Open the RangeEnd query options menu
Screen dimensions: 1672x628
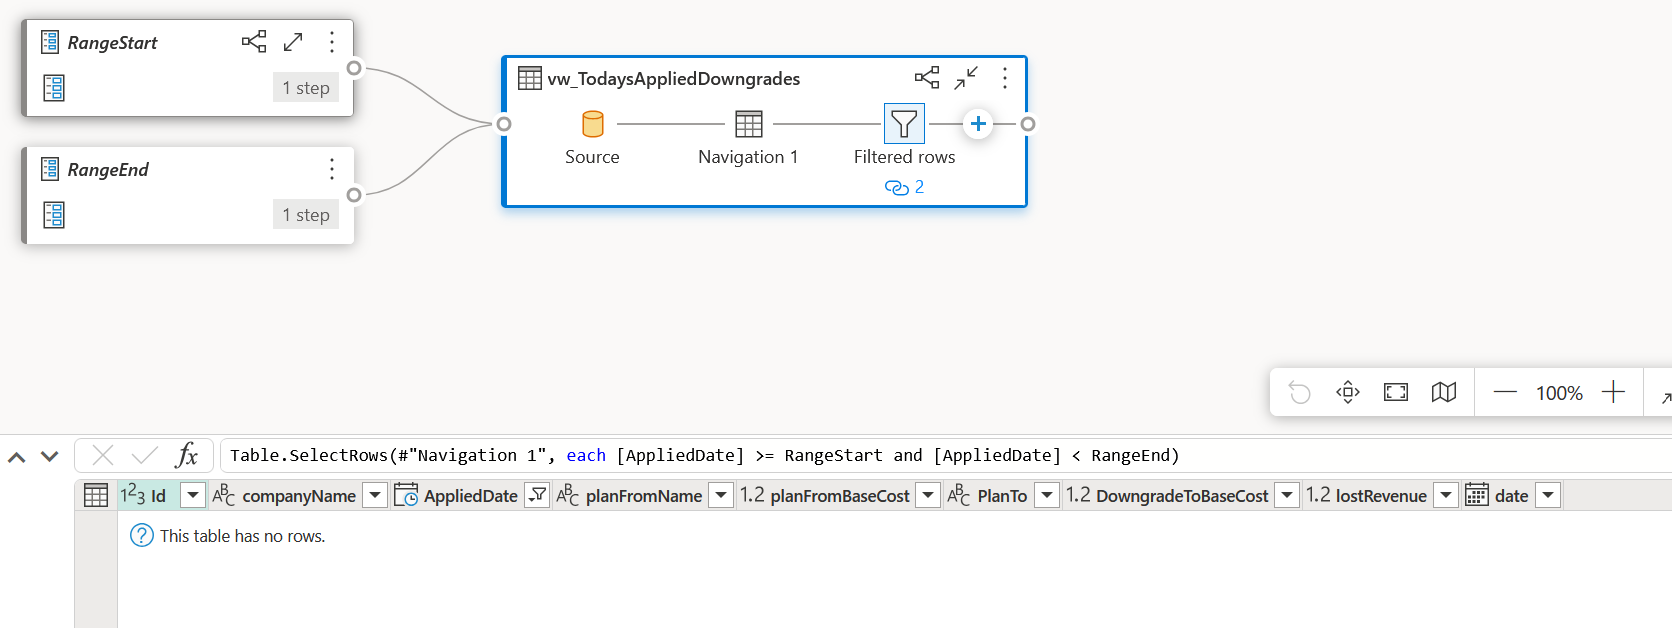(x=332, y=169)
